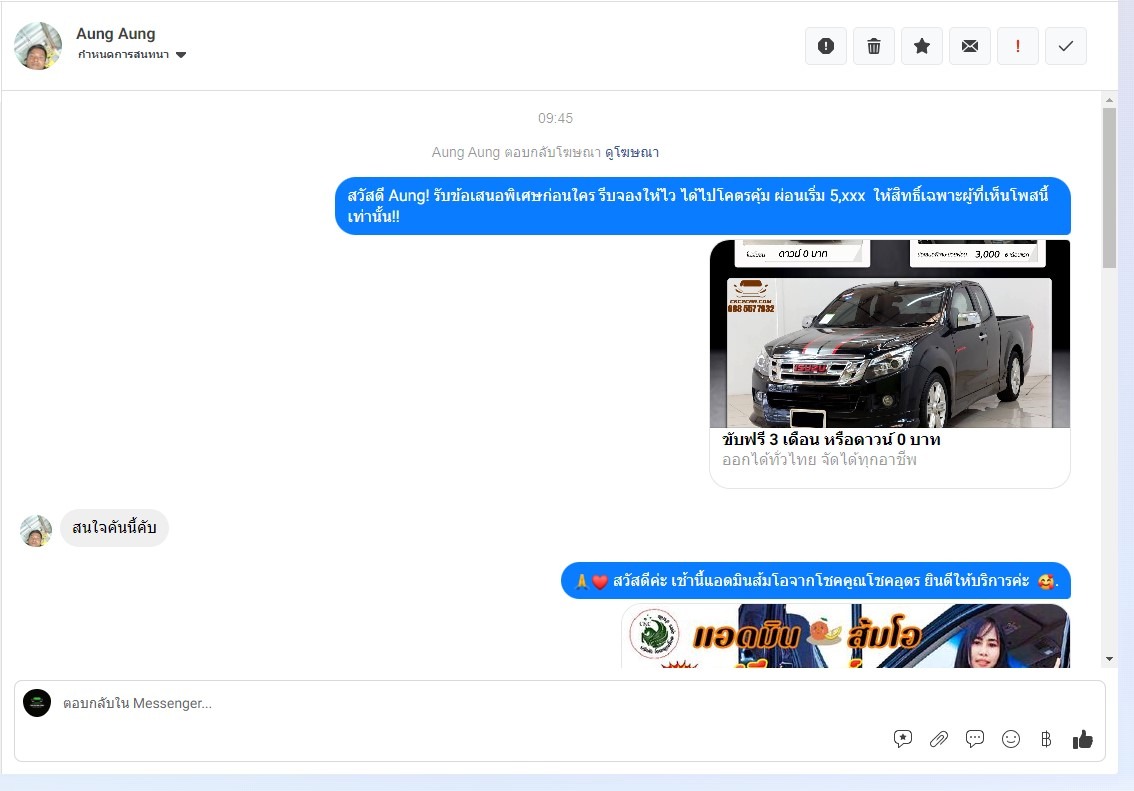The height and width of the screenshot is (791, 1134).
Task: Mark conversation done with checkmark icon
Action: pos(1065,46)
